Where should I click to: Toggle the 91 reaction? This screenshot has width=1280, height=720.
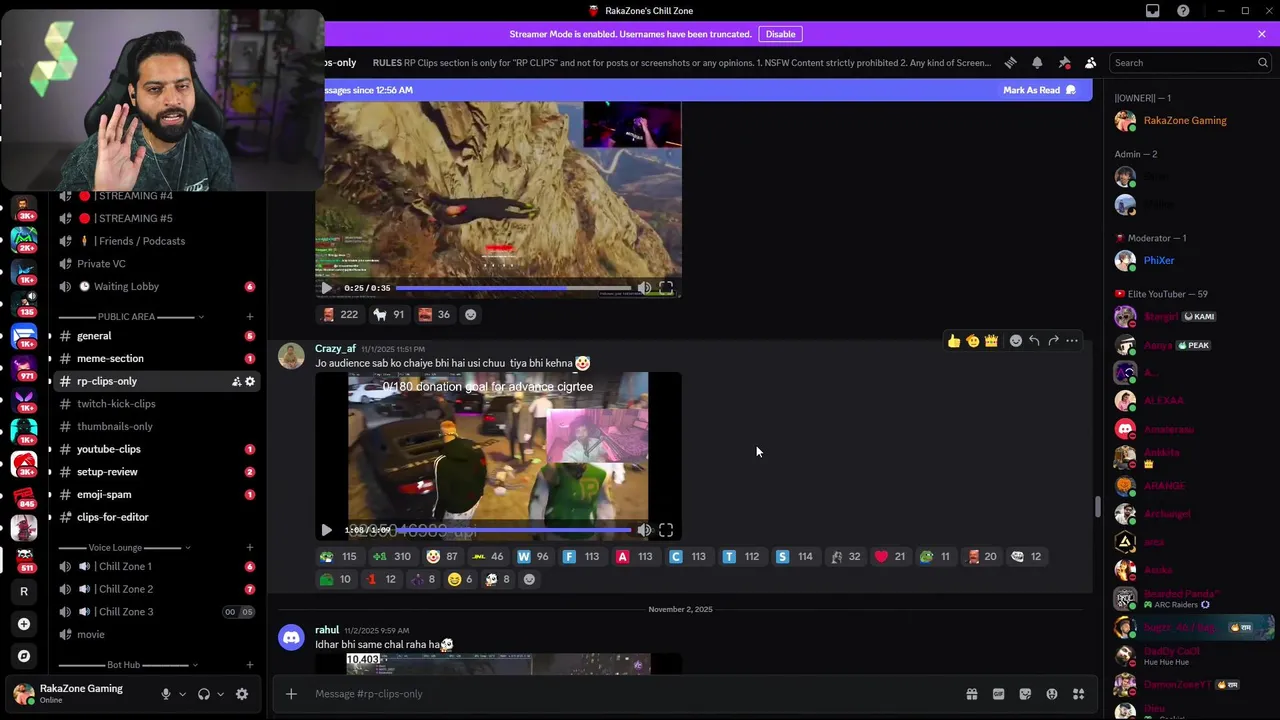[x=389, y=314]
